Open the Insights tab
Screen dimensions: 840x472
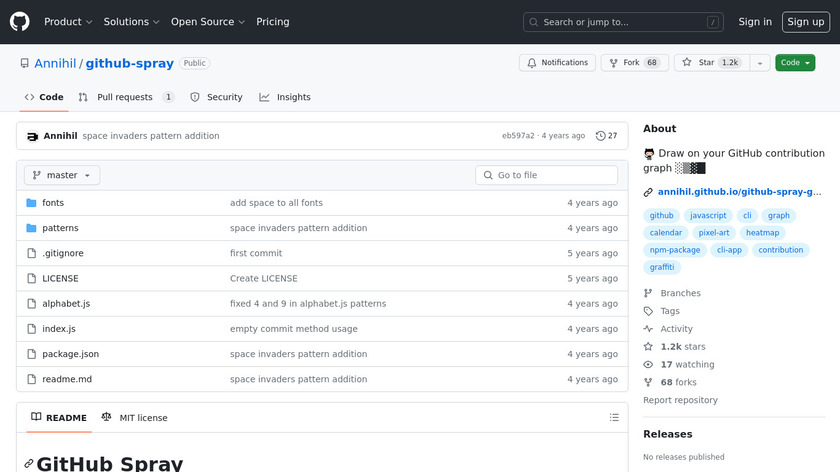coord(285,97)
